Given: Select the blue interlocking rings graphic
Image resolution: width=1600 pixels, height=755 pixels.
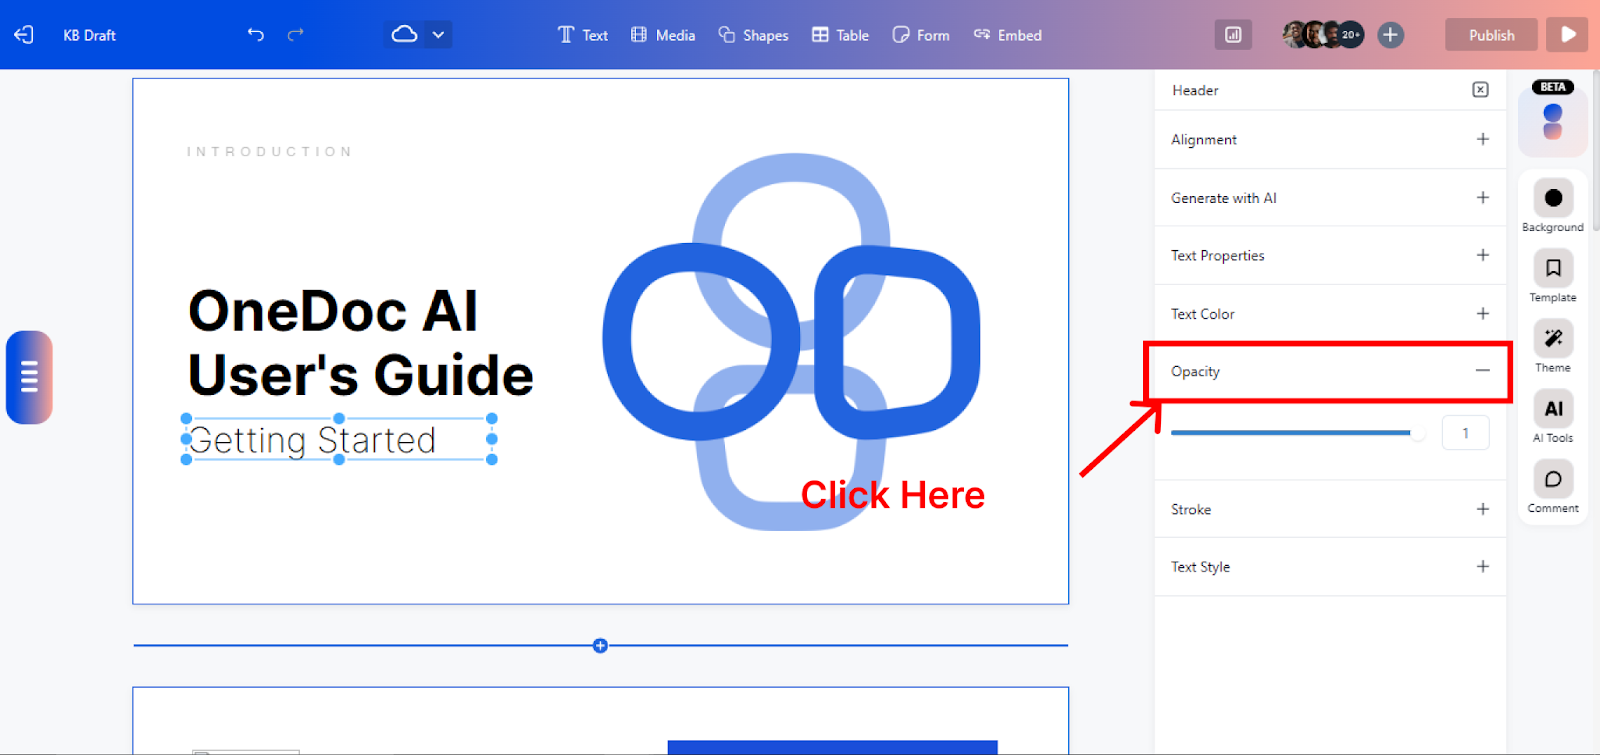Looking at the screenshot, I should point(791,342).
